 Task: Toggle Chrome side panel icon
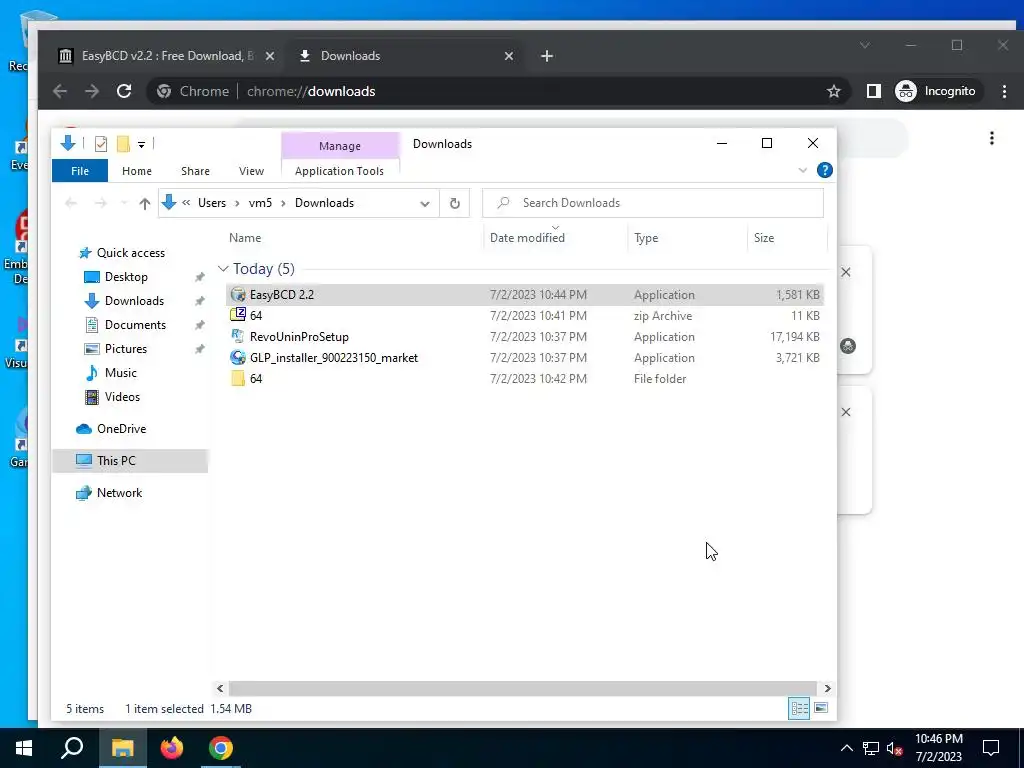873,91
